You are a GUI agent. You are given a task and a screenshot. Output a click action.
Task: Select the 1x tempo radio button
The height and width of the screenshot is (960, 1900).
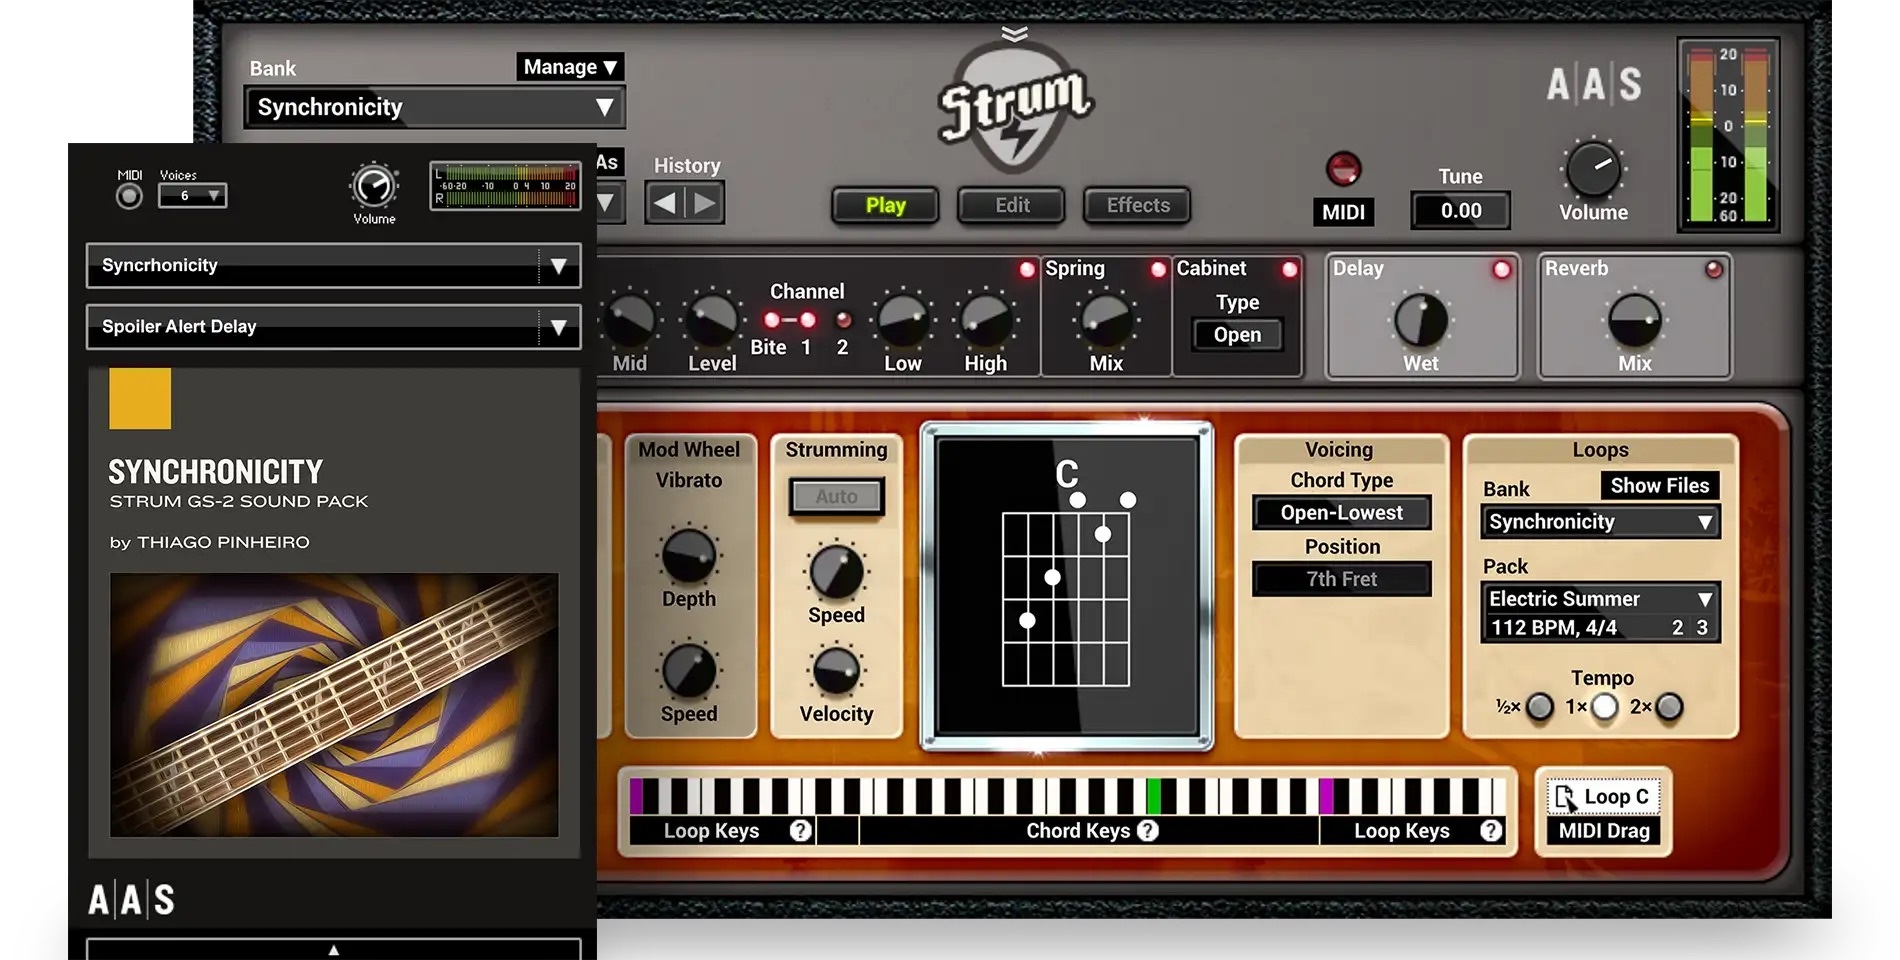pyautogui.click(x=1605, y=707)
